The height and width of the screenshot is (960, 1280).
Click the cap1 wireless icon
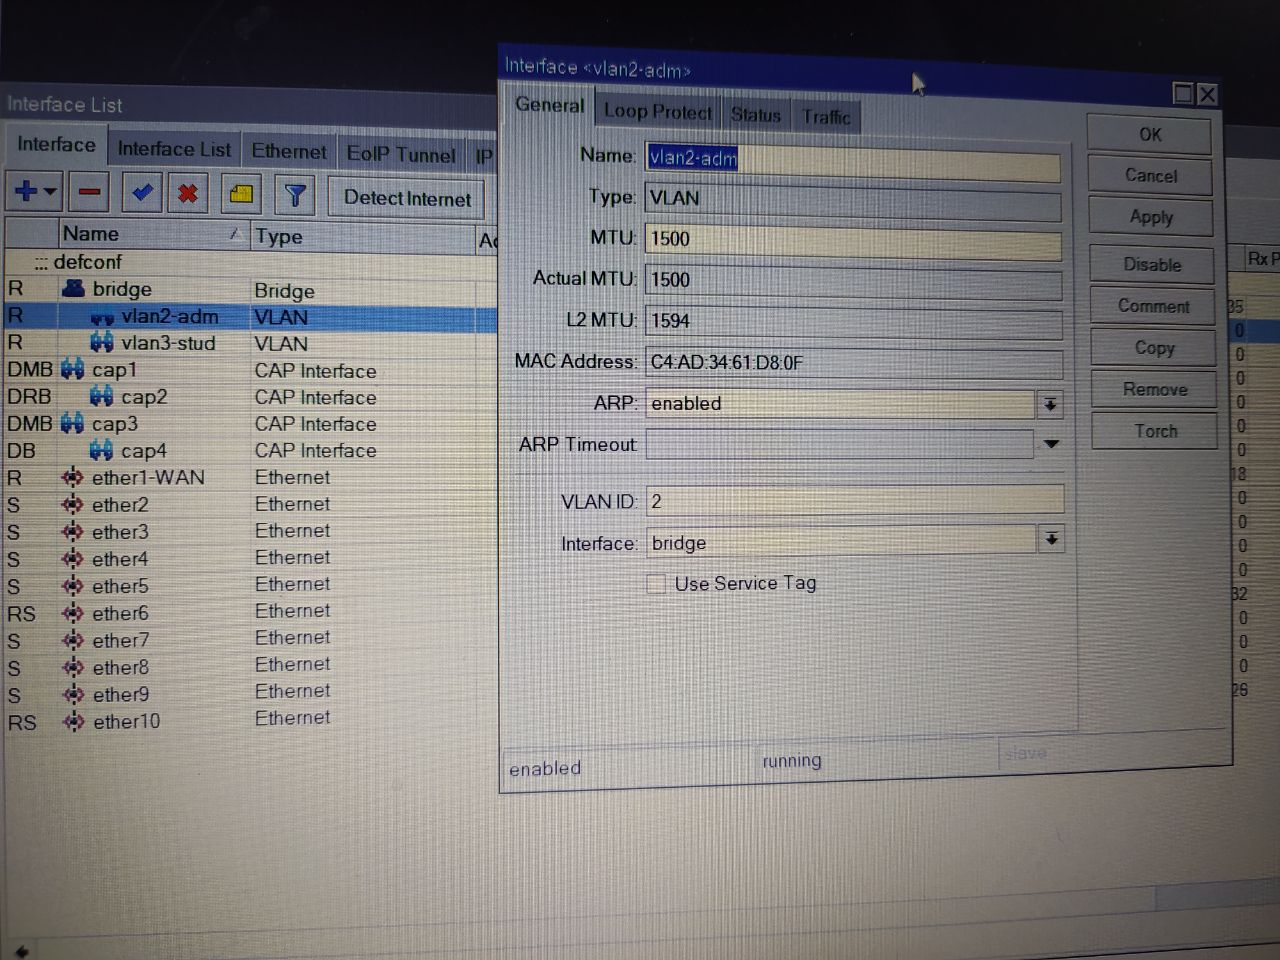coord(73,370)
